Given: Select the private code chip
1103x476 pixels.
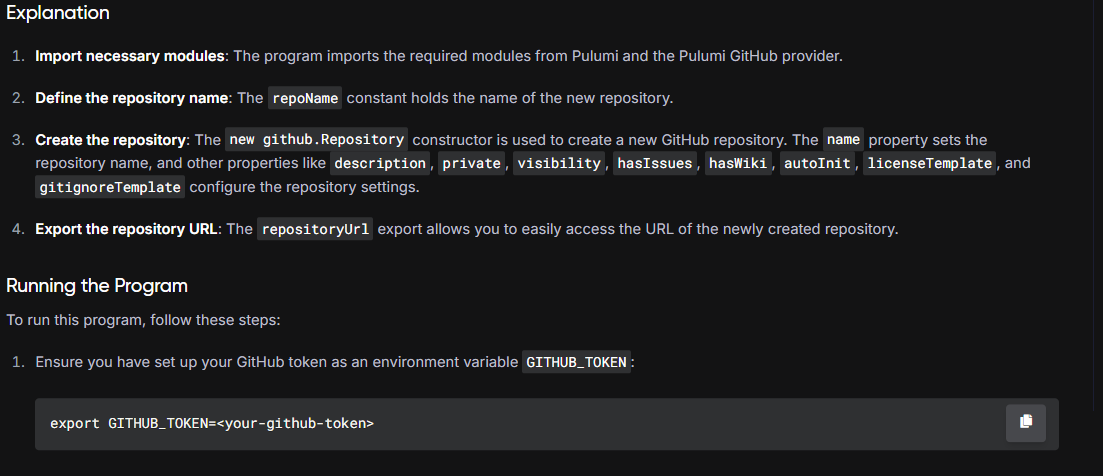Looking at the screenshot, I should point(471,163).
